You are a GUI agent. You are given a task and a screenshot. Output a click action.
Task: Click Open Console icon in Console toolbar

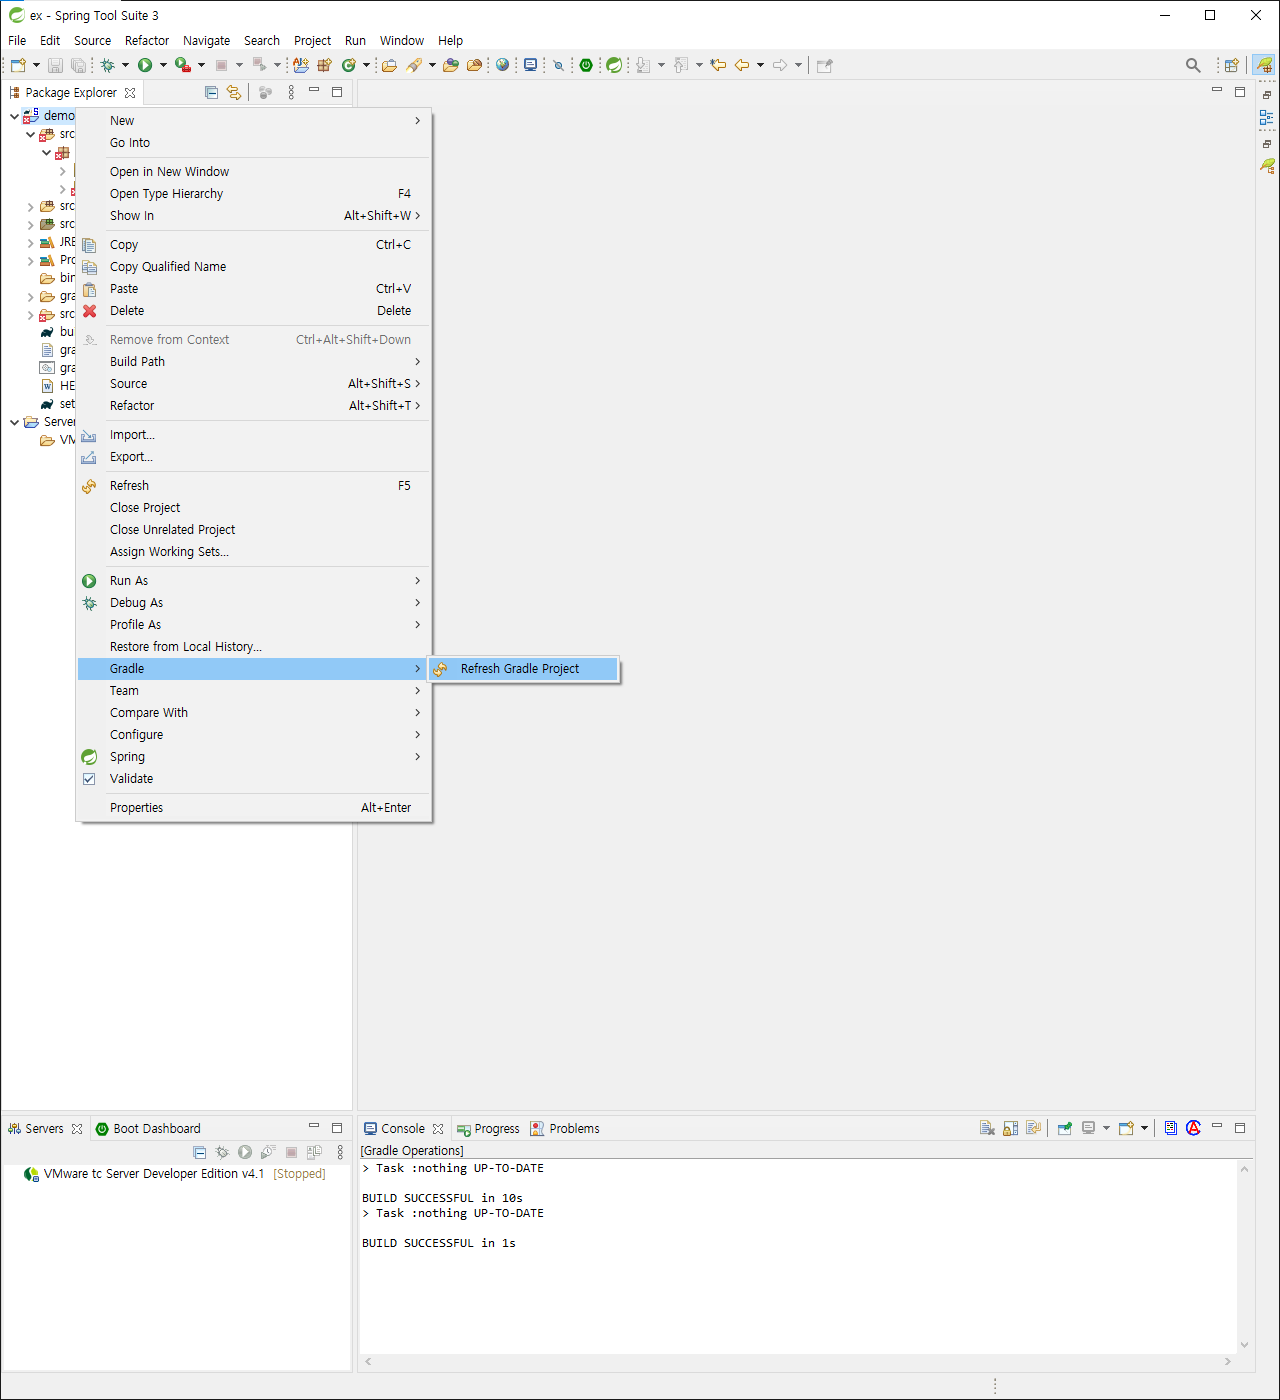pos(1126,1128)
